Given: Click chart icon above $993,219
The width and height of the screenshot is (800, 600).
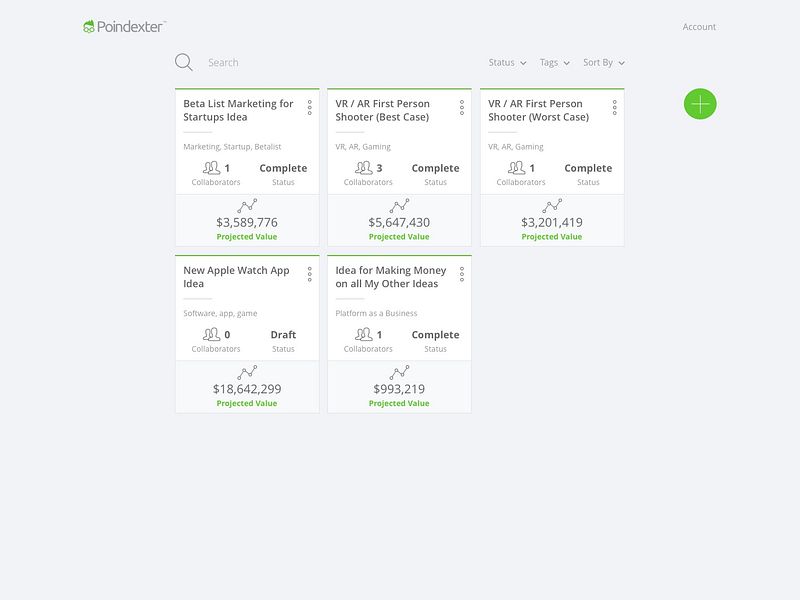Looking at the screenshot, I should click(x=399, y=372).
